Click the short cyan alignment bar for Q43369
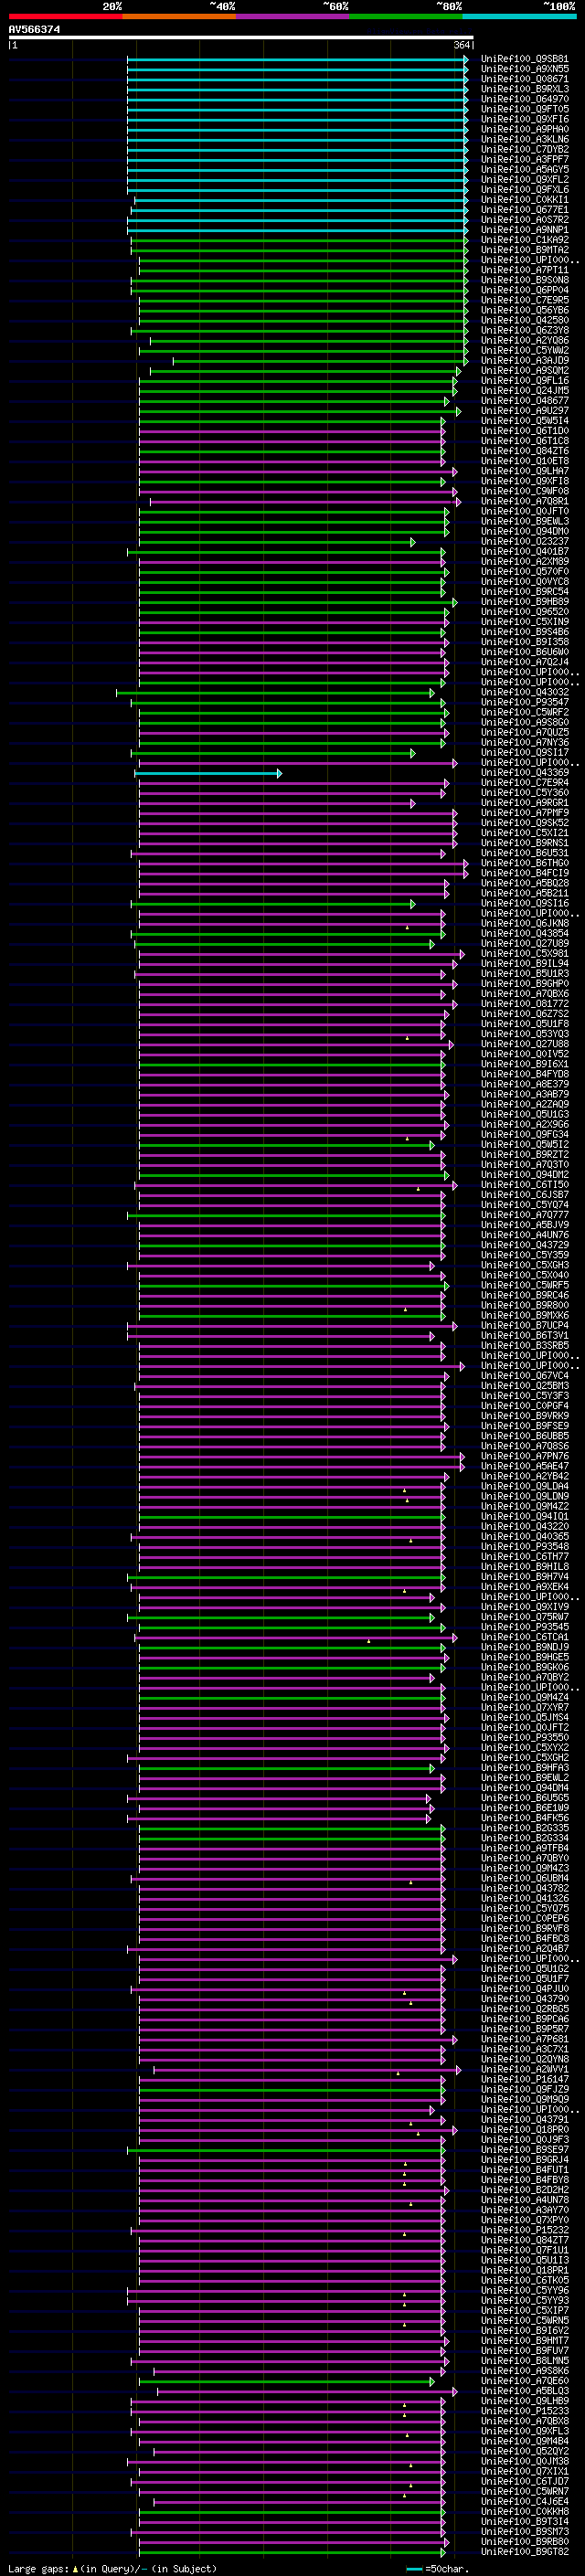585x2576 pixels. click(x=208, y=774)
